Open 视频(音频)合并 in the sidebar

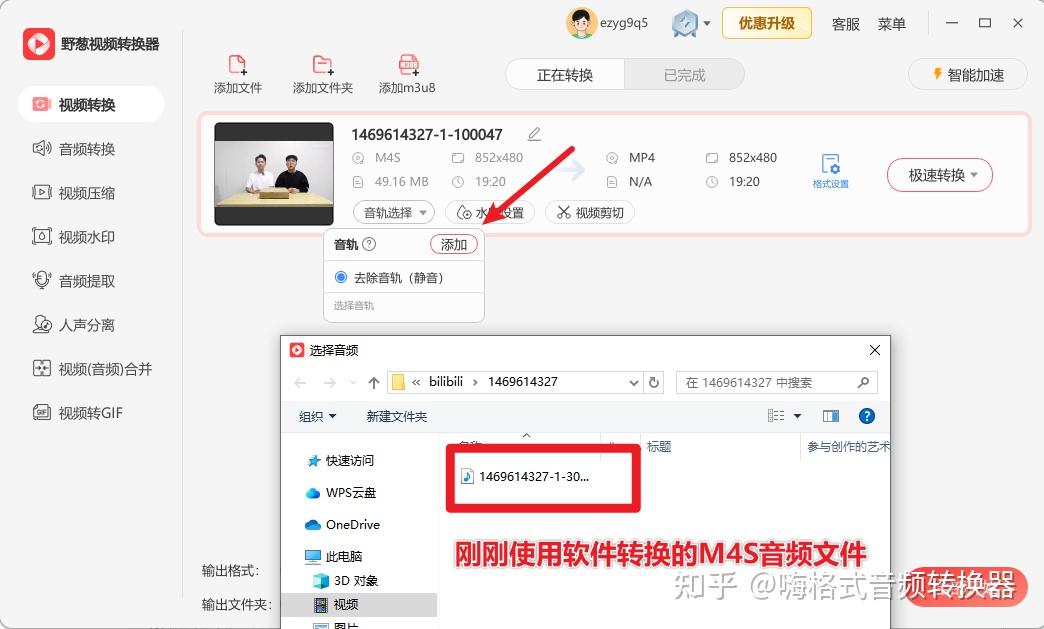[x=91, y=368]
